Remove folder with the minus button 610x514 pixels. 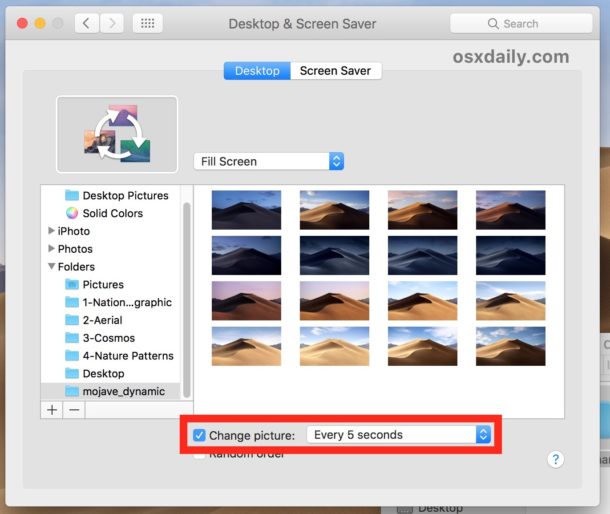click(x=74, y=410)
